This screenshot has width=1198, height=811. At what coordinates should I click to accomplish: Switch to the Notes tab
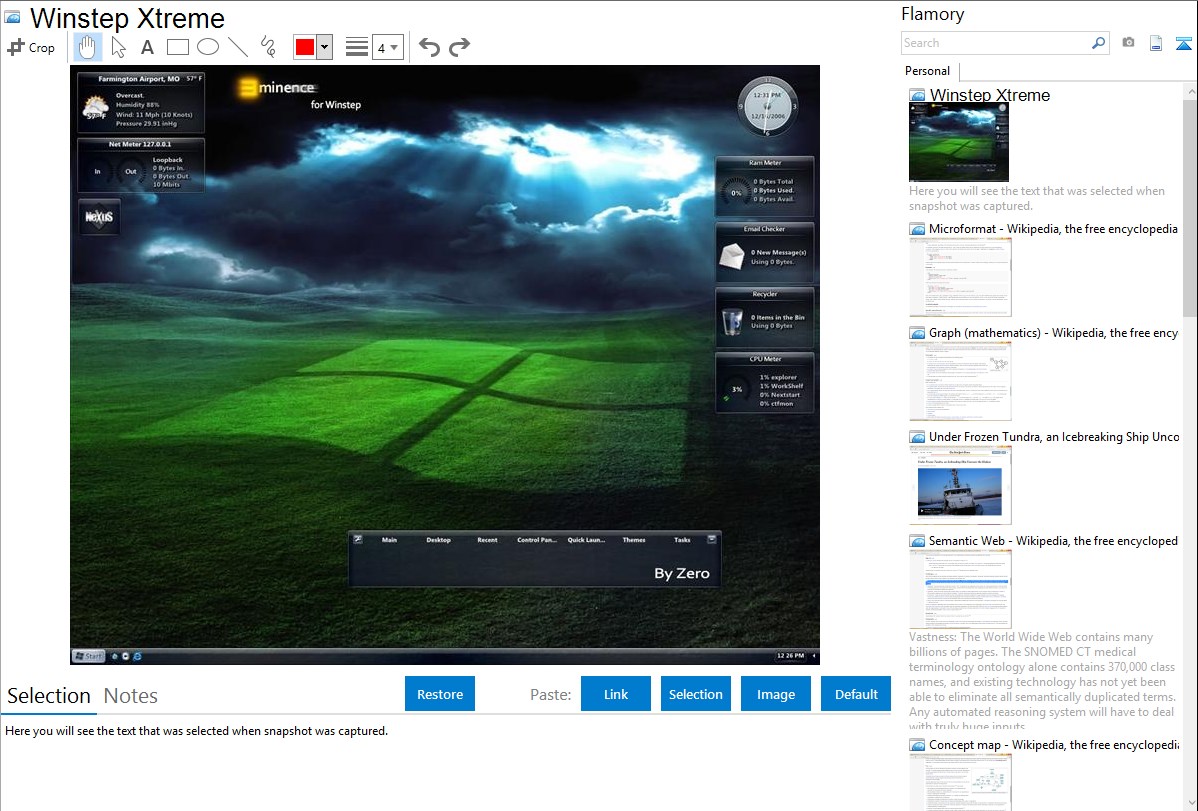pyautogui.click(x=131, y=696)
